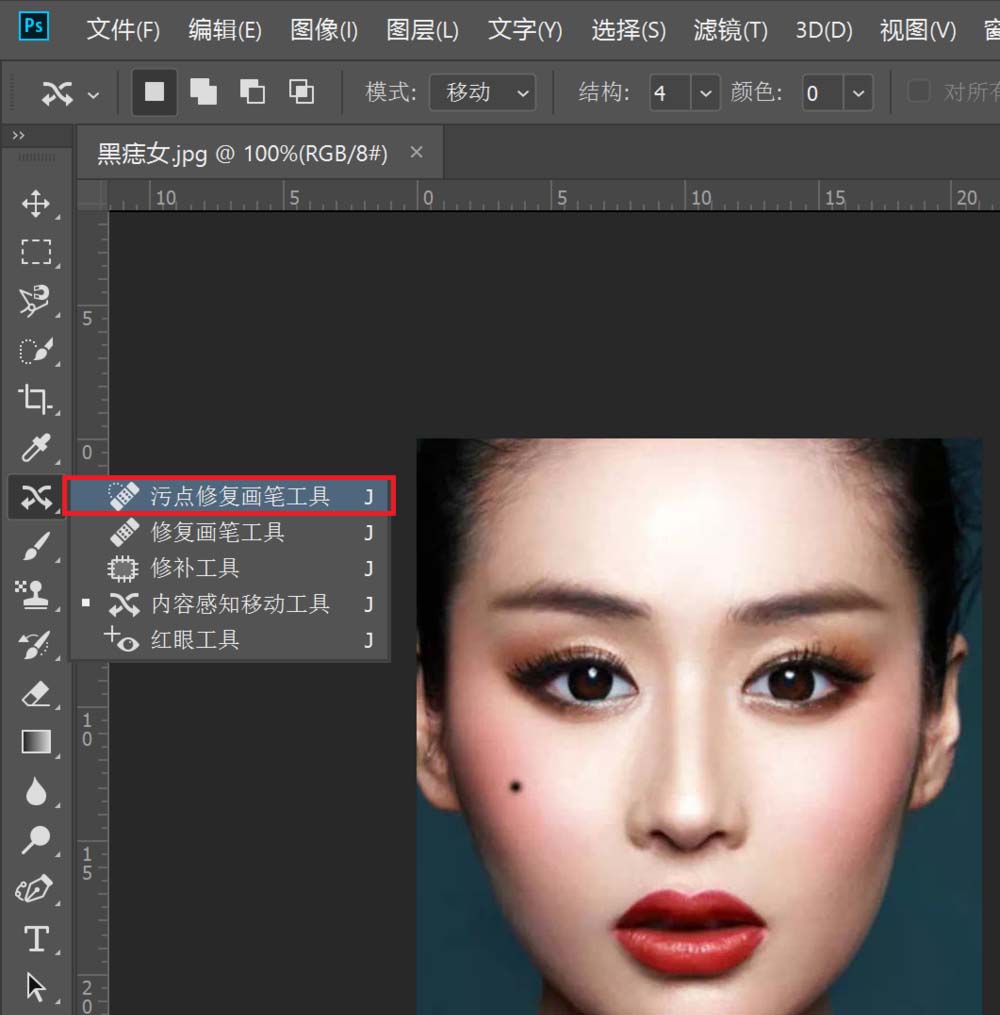Image resolution: width=1000 pixels, height=1015 pixels.
Task: Click the Content-Aware Move tool in toolbar
Action: [36, 497]
